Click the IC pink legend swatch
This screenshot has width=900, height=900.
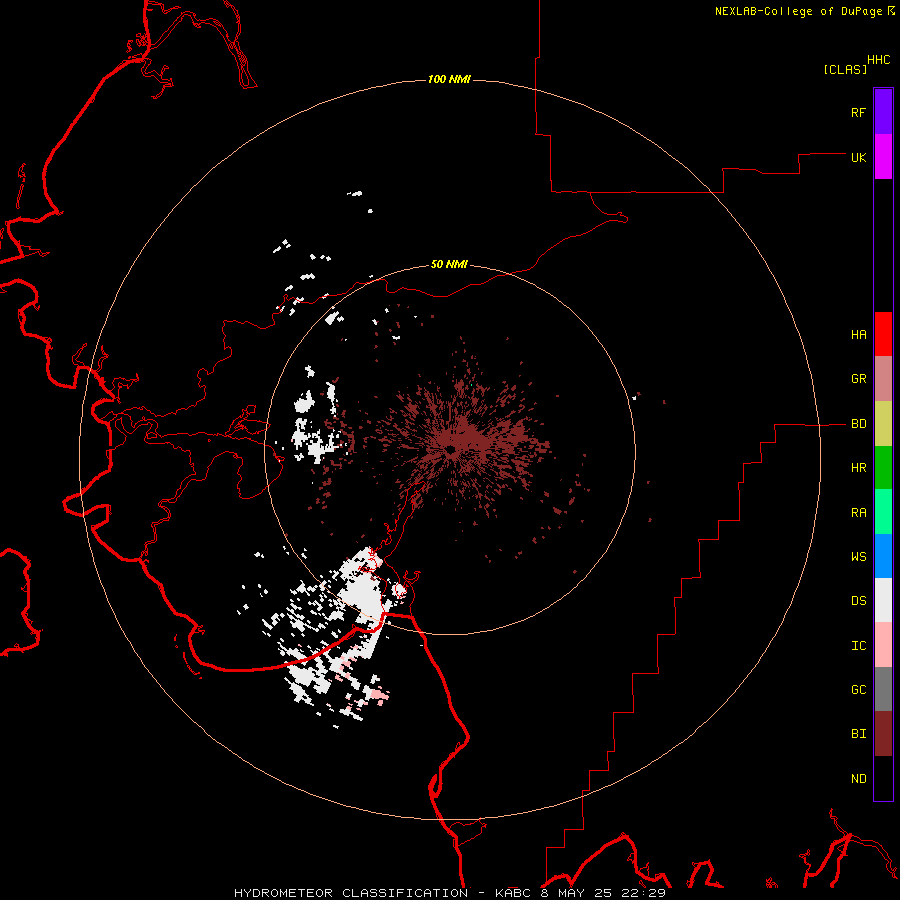883,645
